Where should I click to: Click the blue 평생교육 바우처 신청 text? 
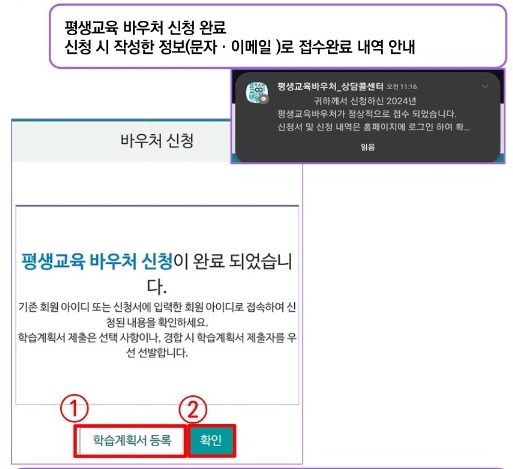click(x=97, y=261)
